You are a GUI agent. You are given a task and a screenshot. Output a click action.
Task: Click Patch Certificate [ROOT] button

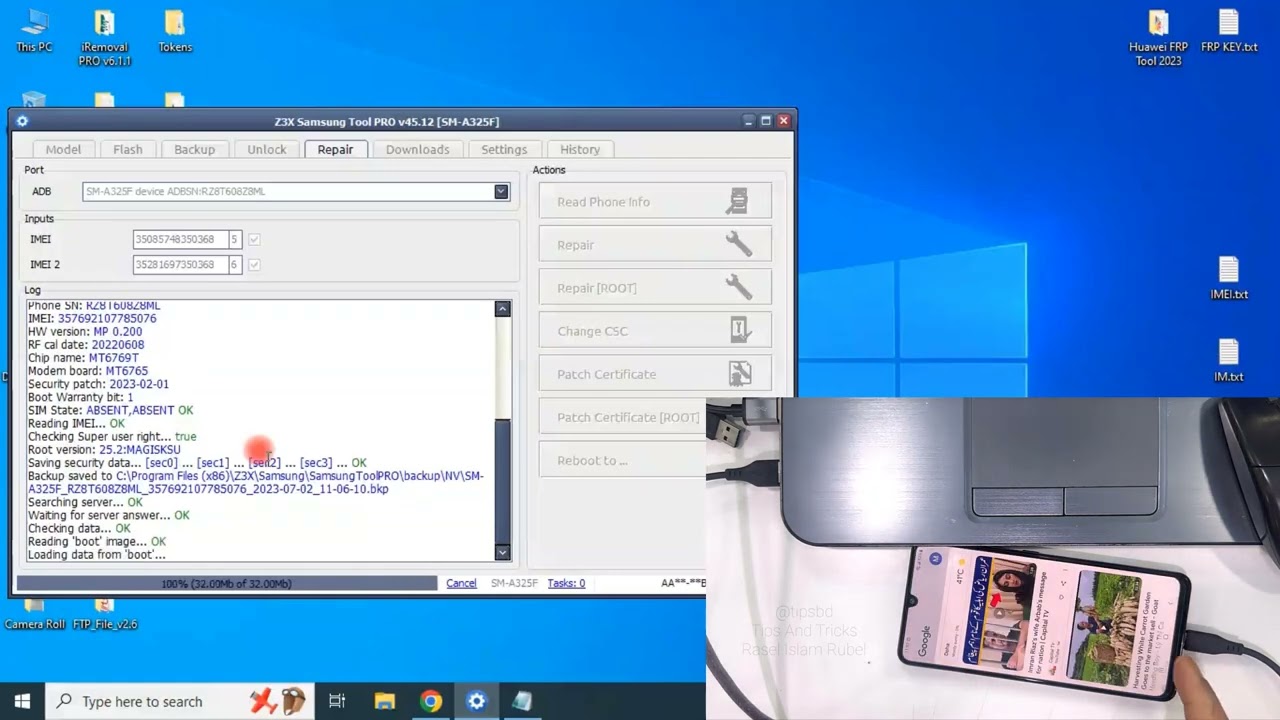tap(622, 417)
